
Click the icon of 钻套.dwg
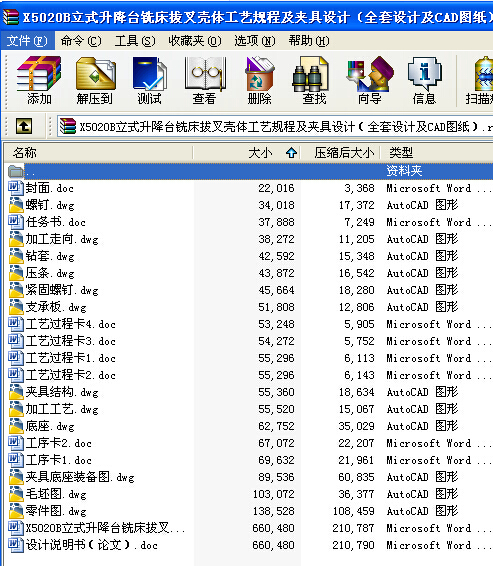coord(16,256)
